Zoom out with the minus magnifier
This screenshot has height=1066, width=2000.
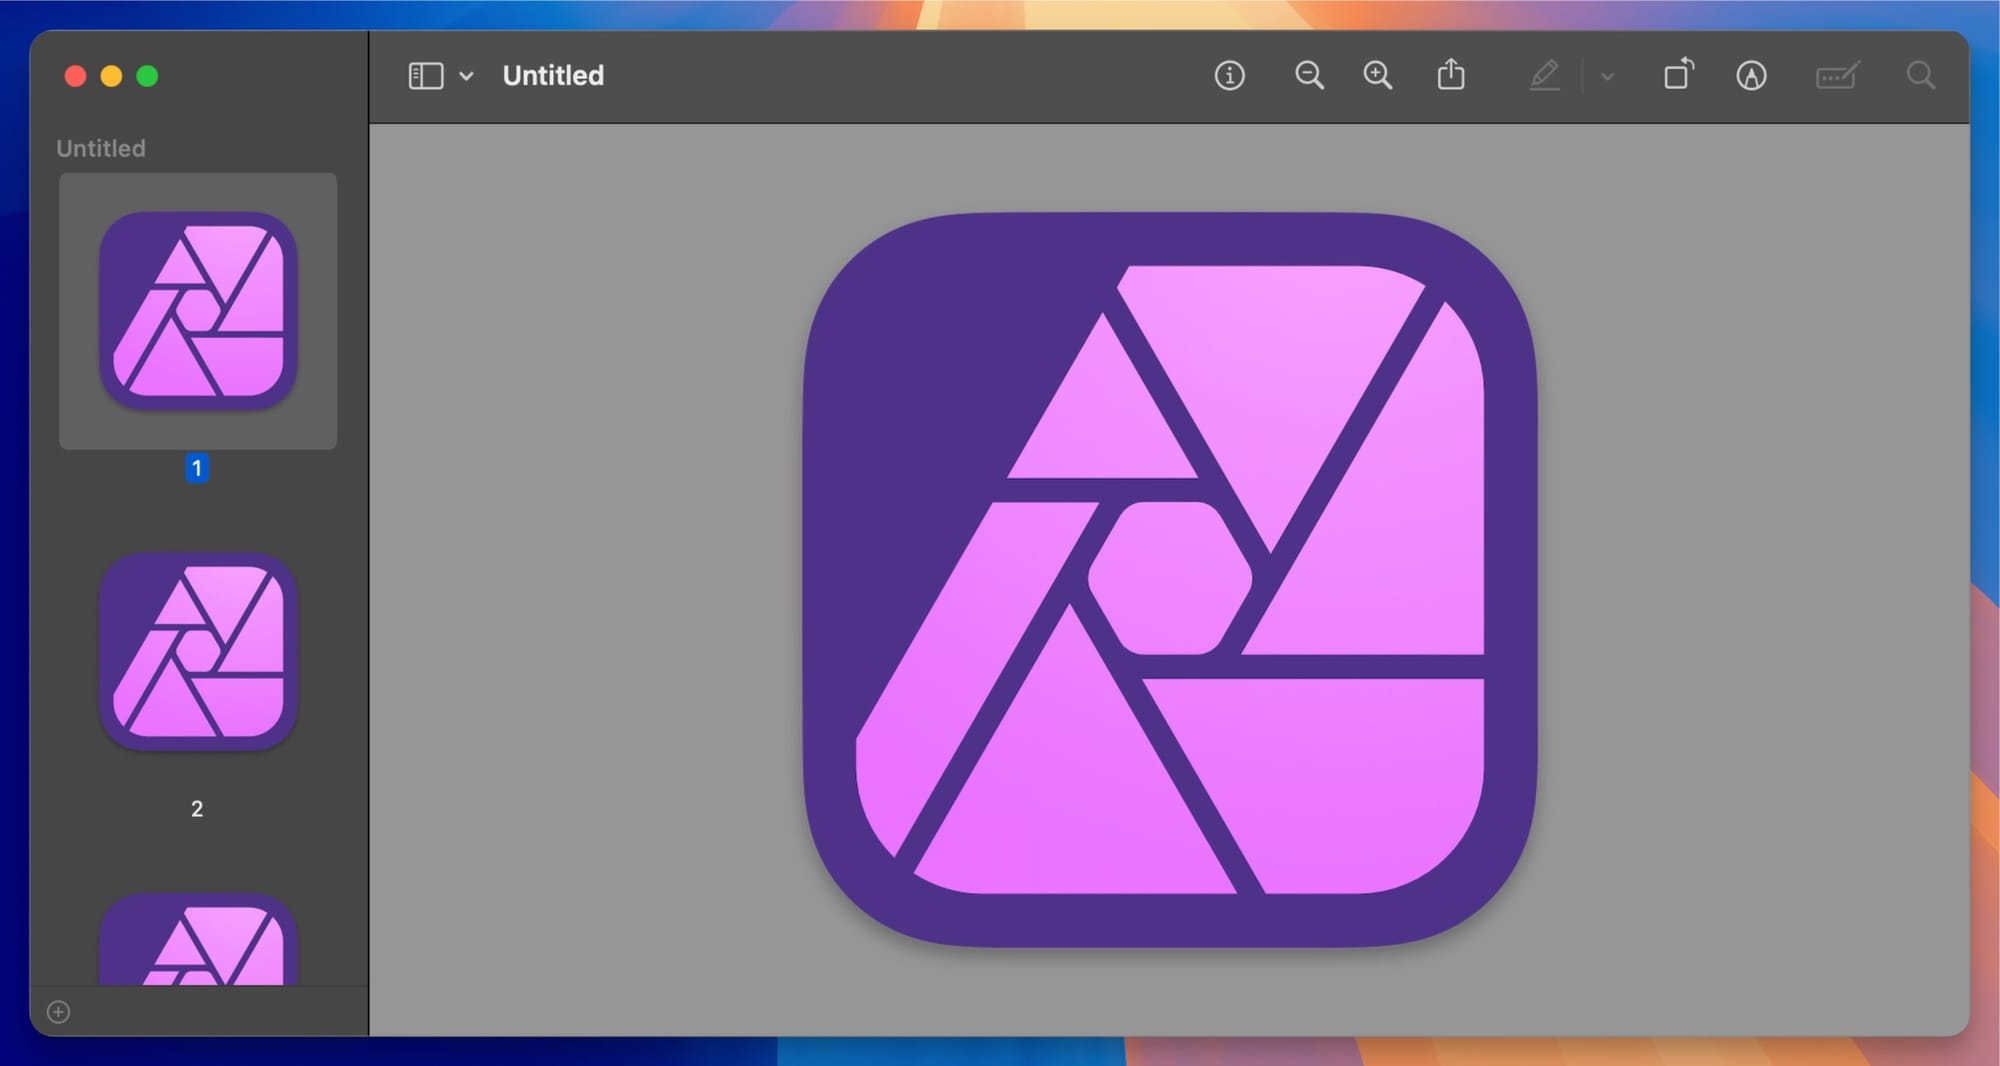[x=1308, y=76]
